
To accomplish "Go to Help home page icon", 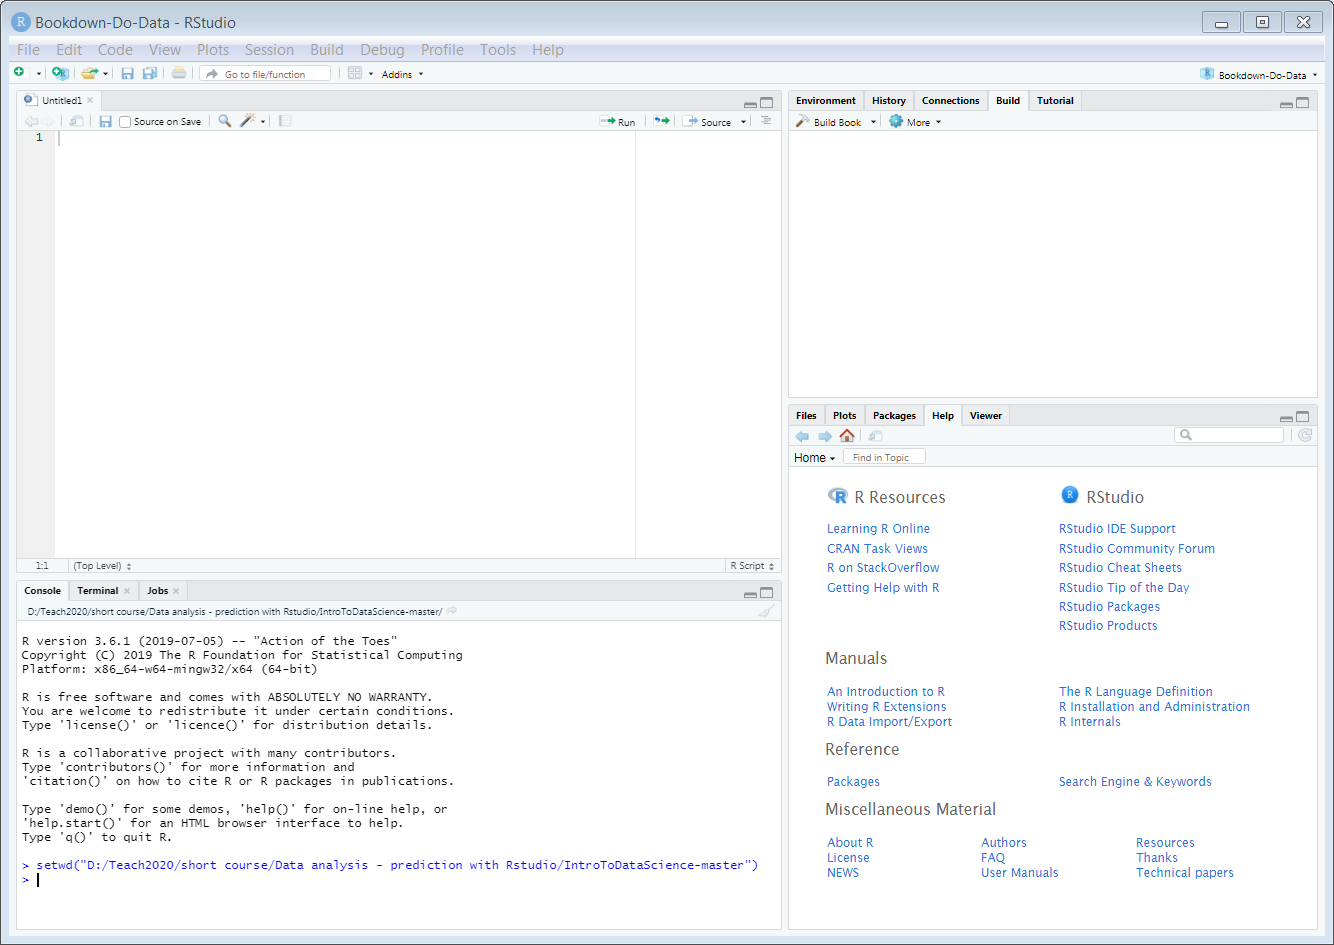I will (x=847, y=436).
